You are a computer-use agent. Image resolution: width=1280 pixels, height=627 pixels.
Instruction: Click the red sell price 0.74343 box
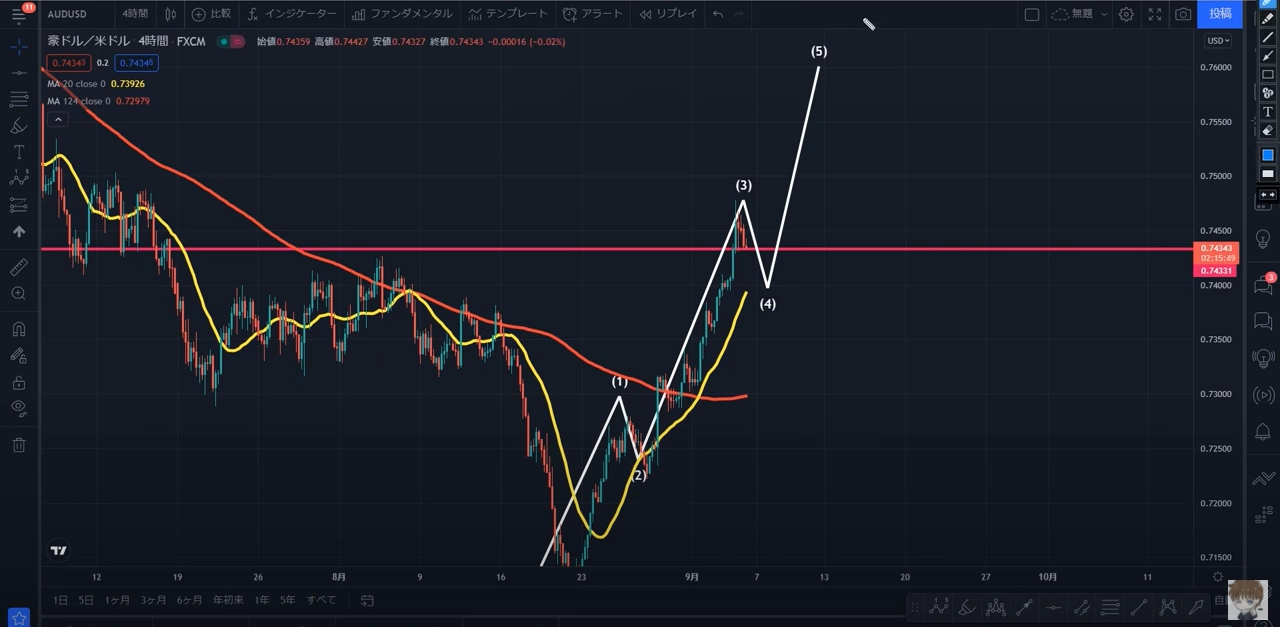click(68, 63)
